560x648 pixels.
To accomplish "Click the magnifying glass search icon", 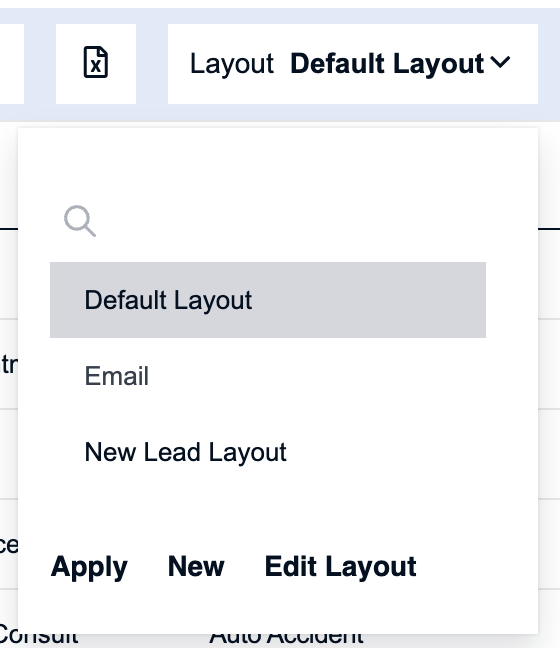I will click(x=80, y=221).
